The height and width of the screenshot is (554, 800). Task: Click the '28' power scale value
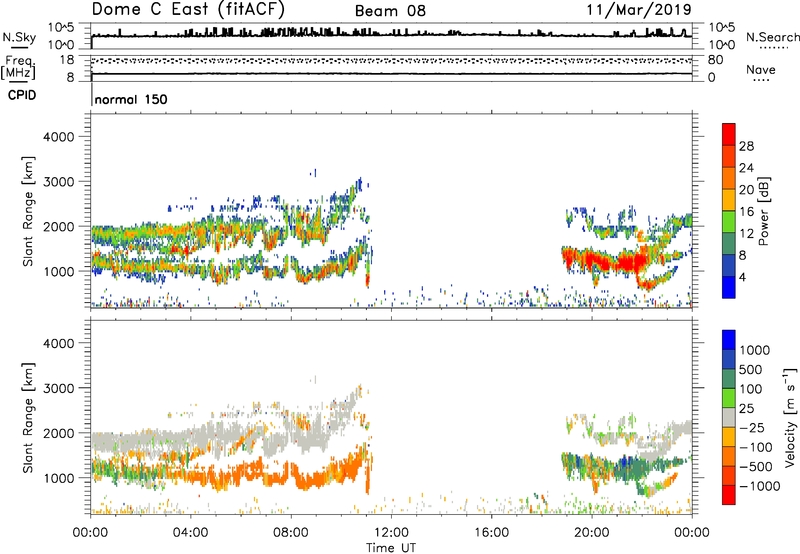pyautogui.click(x=746, y=146)
